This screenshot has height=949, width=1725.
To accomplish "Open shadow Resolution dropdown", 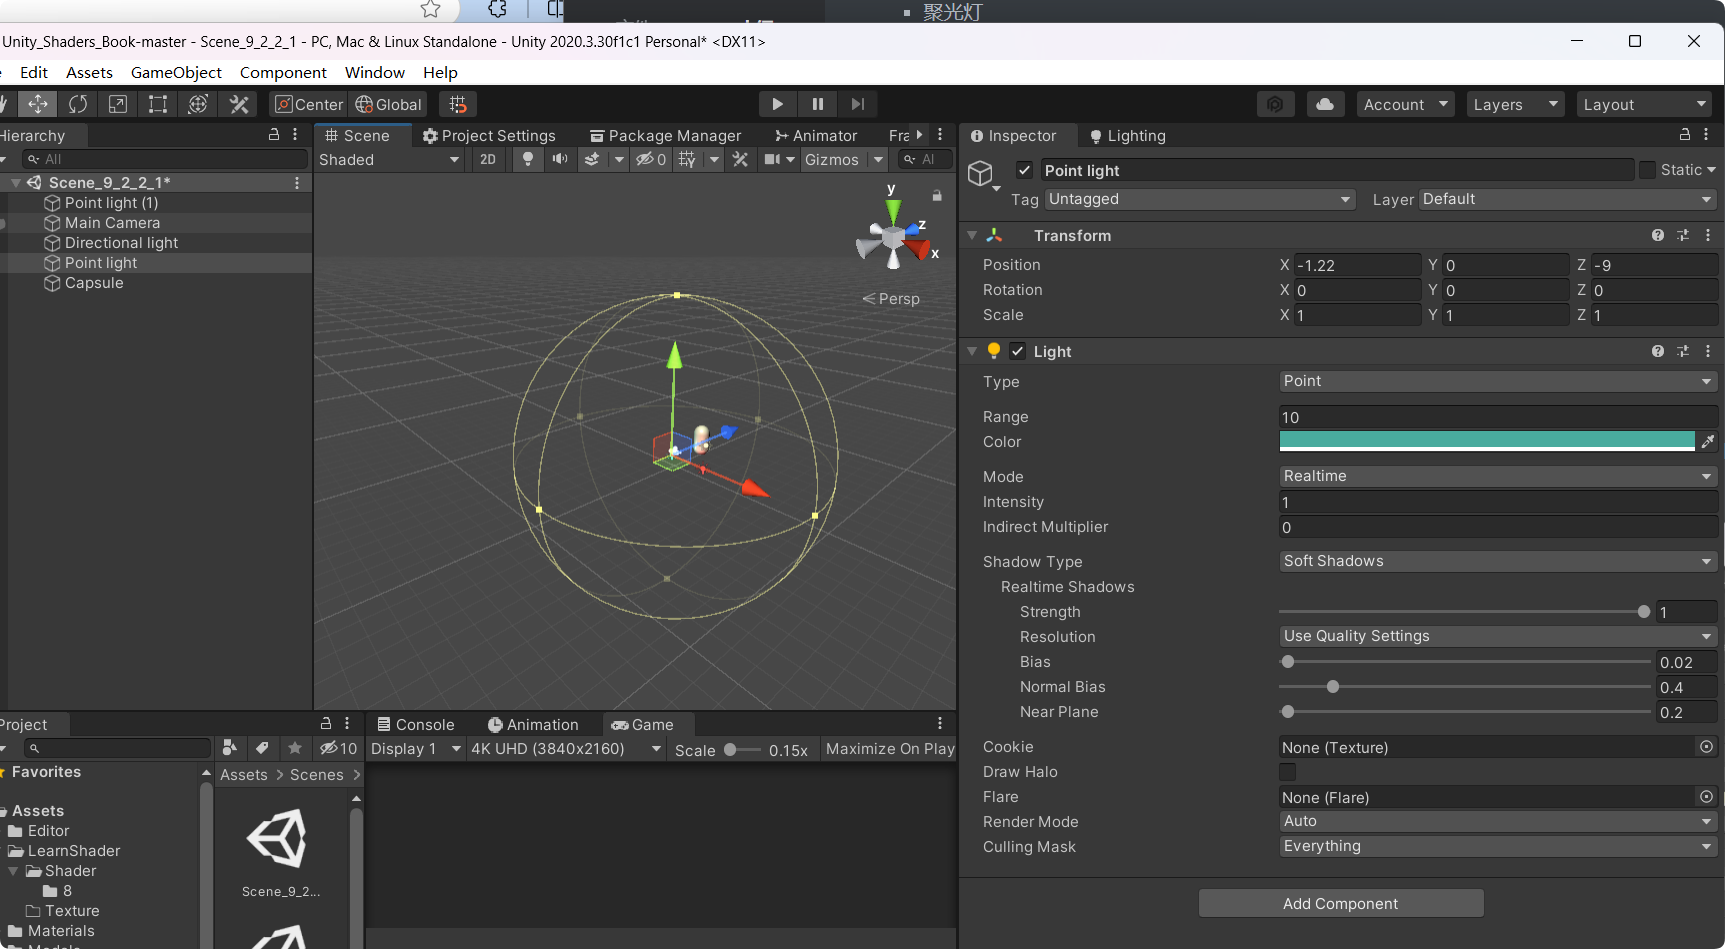I will [x=1498, y=636].
